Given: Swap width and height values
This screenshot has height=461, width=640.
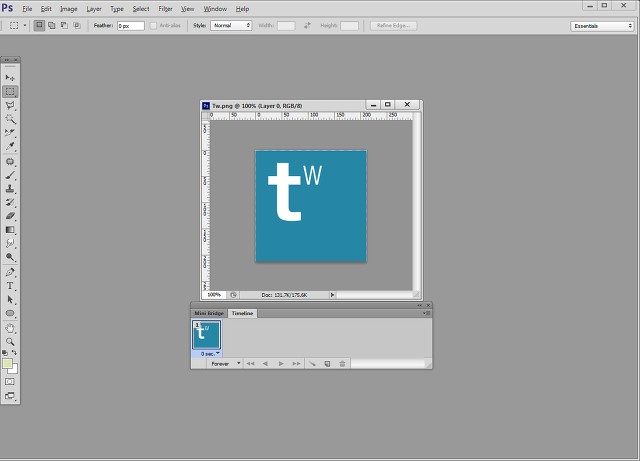Looking at the screenshot, I should pos(307,25).
